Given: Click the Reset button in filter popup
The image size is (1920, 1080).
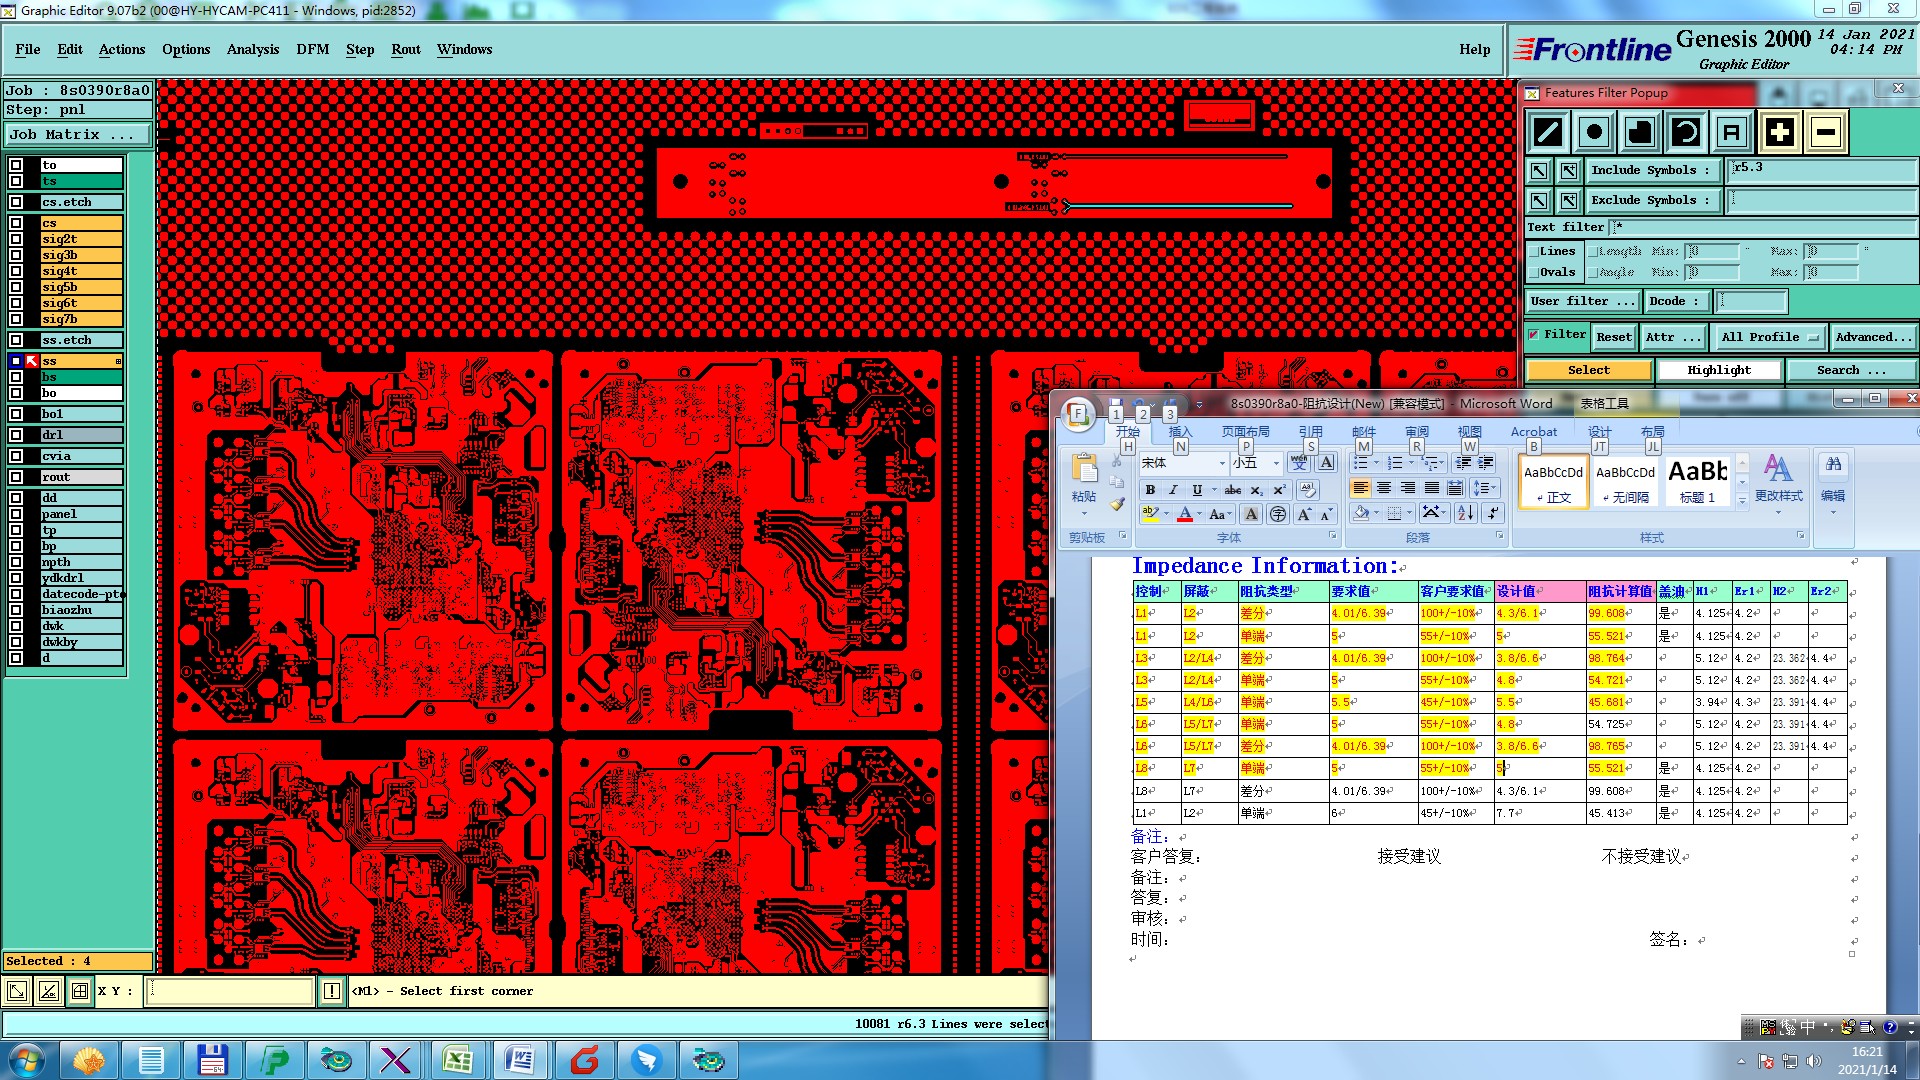Looking at the screenshot, I should (x=1613, y=338).
